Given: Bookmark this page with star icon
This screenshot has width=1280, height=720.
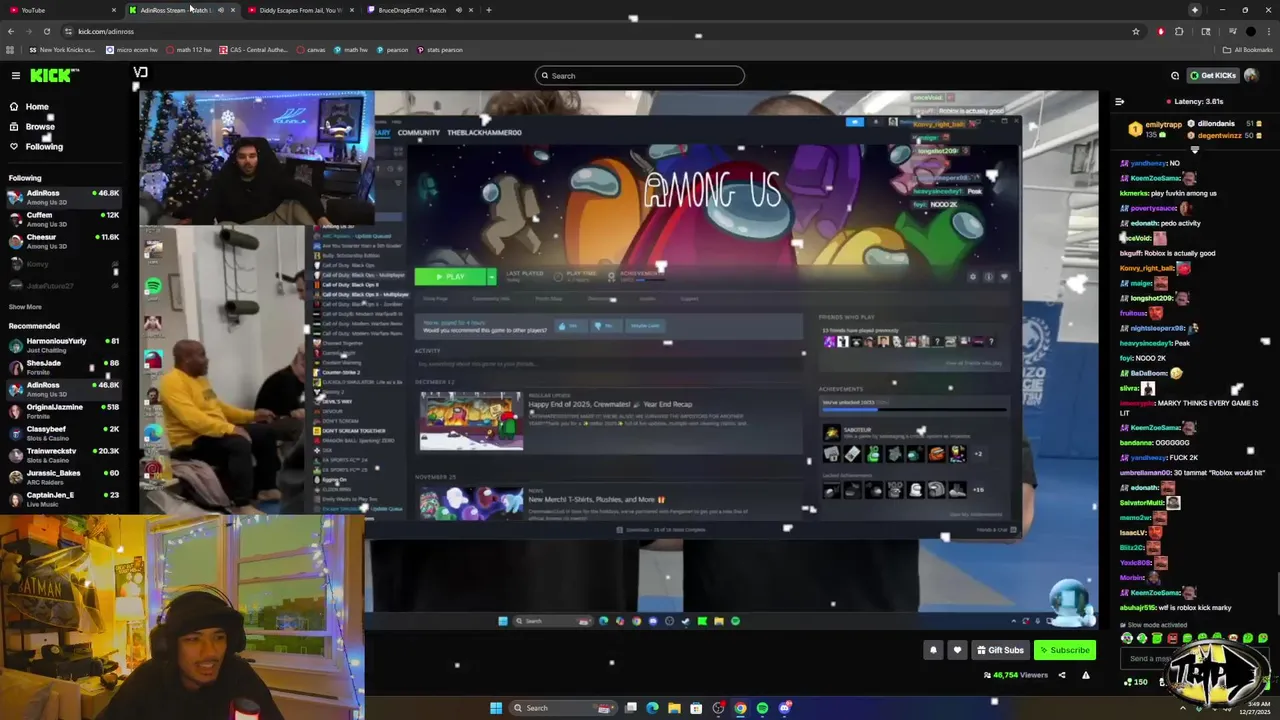Looking at the screenshot, I should coord(1136,31).
